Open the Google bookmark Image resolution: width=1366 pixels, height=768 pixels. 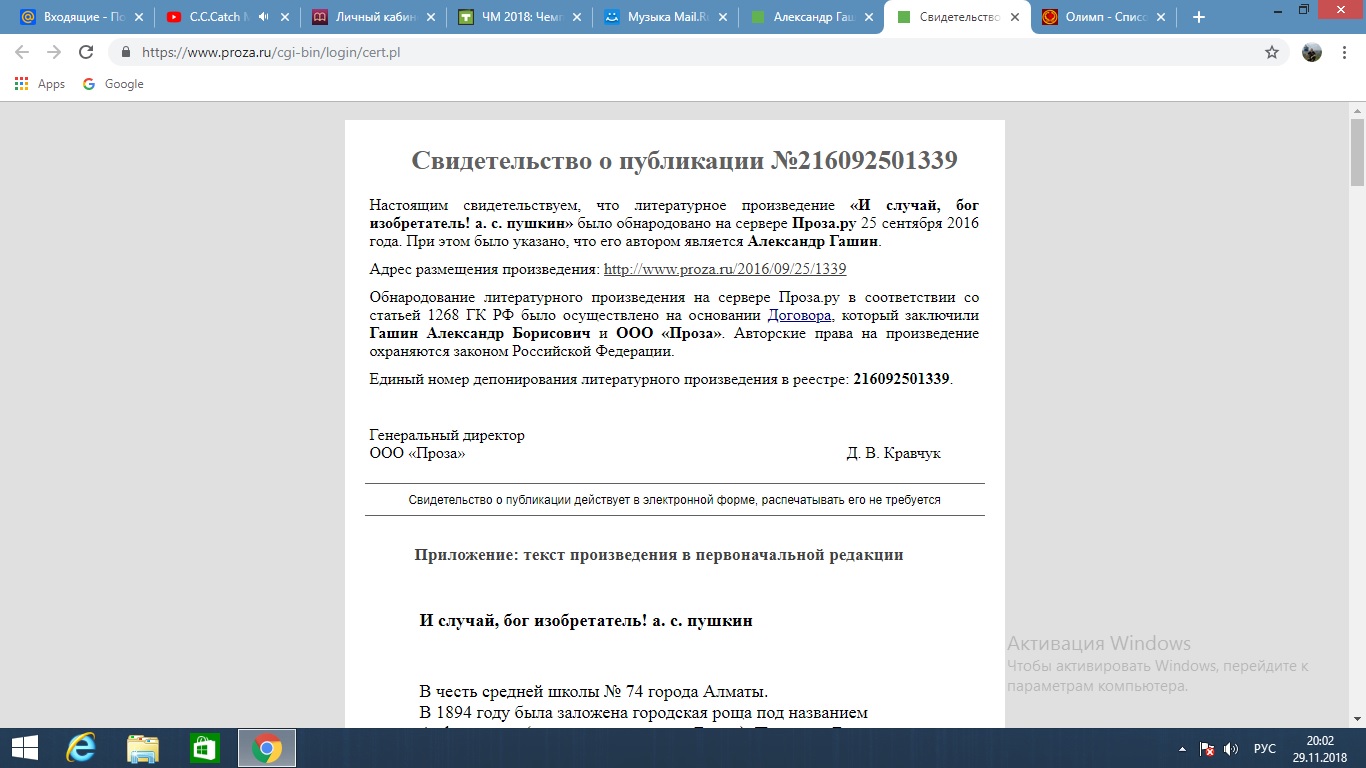113,84
